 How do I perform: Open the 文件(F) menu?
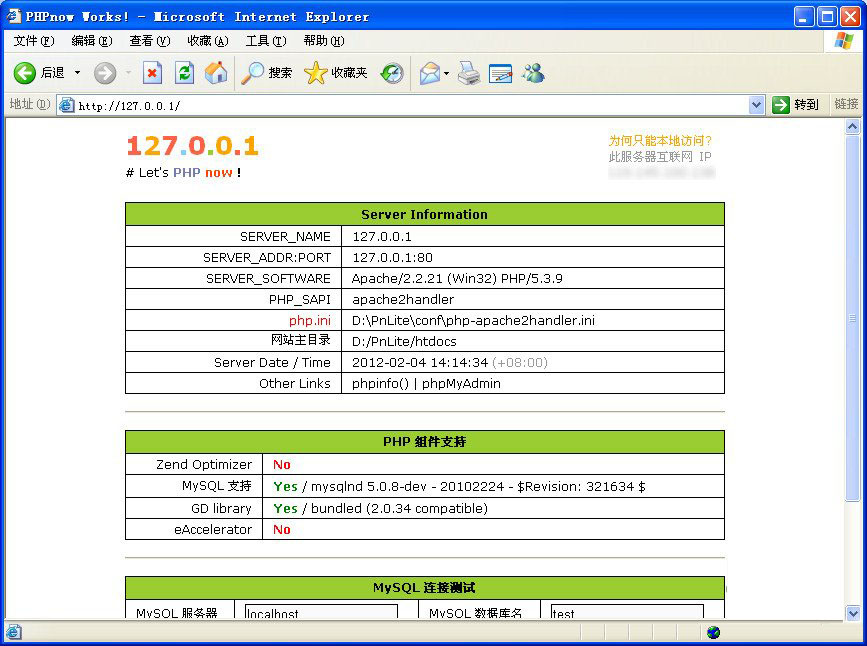click(x=33, y=41)
